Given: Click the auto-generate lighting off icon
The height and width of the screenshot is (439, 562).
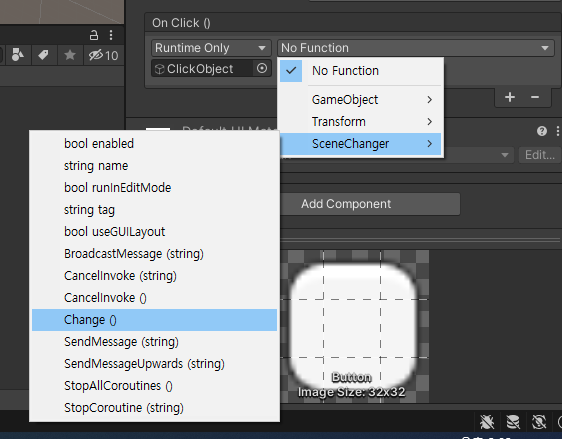Looking at the screenshot, I should point(539,422).
